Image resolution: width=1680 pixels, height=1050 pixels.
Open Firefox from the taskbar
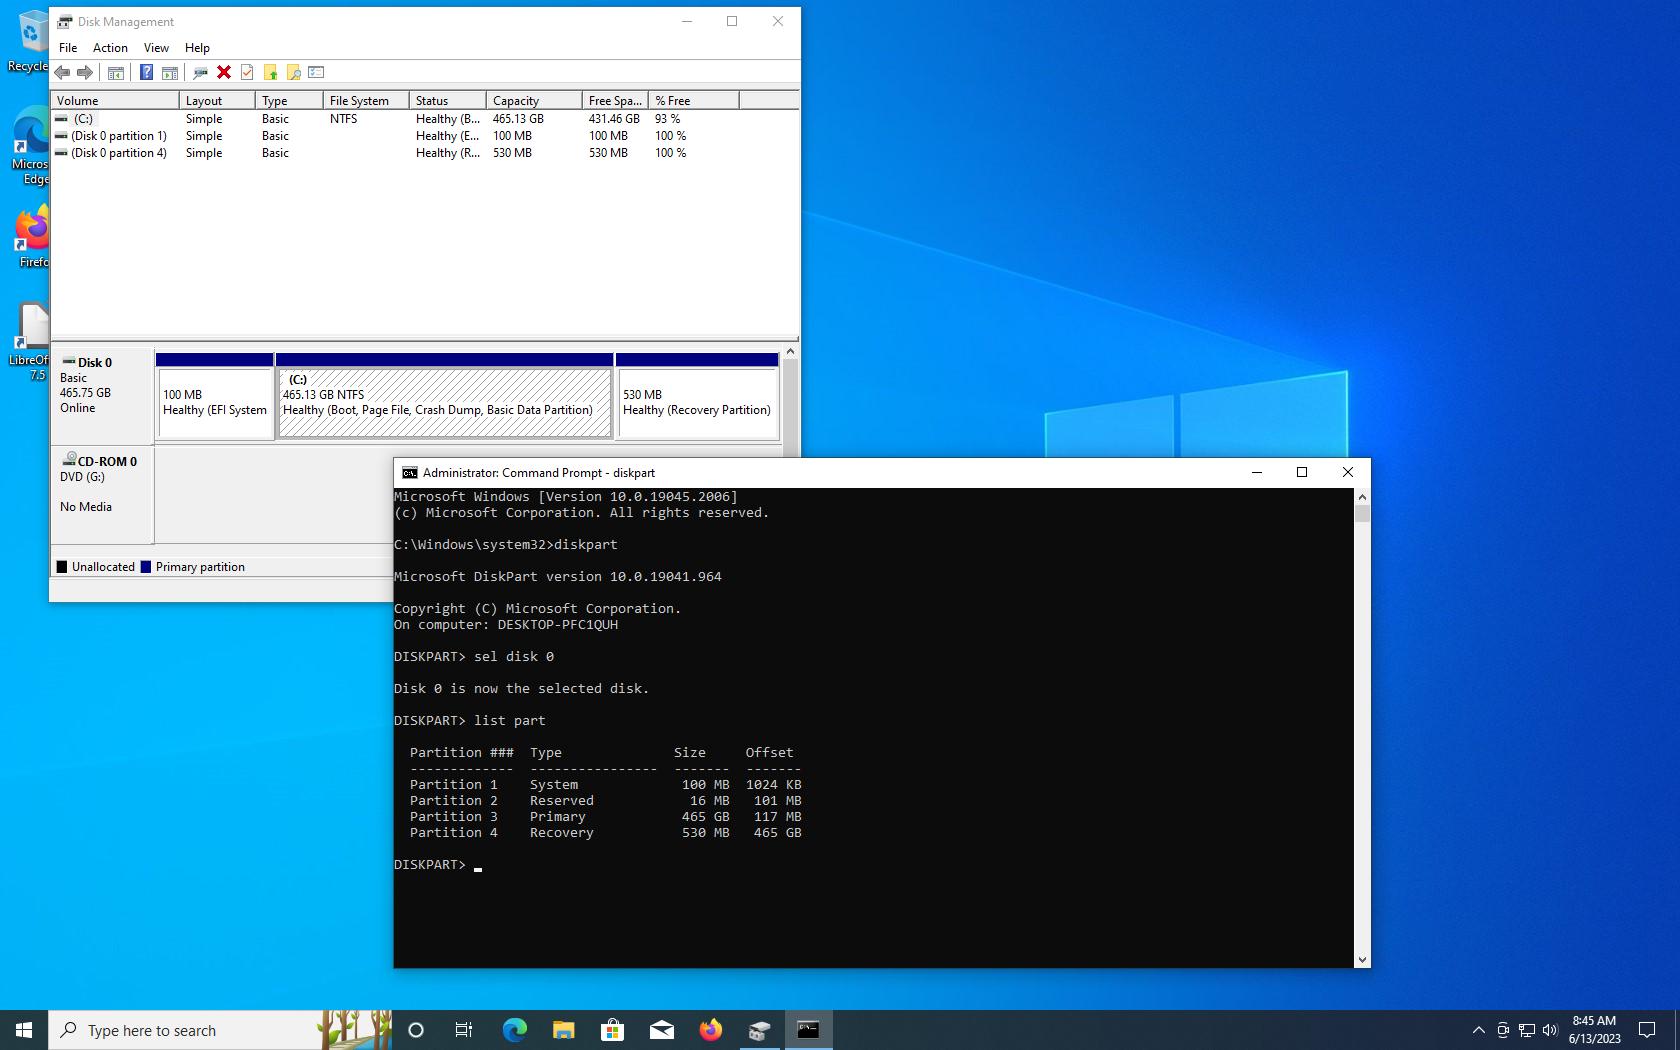pos(710,1030)
